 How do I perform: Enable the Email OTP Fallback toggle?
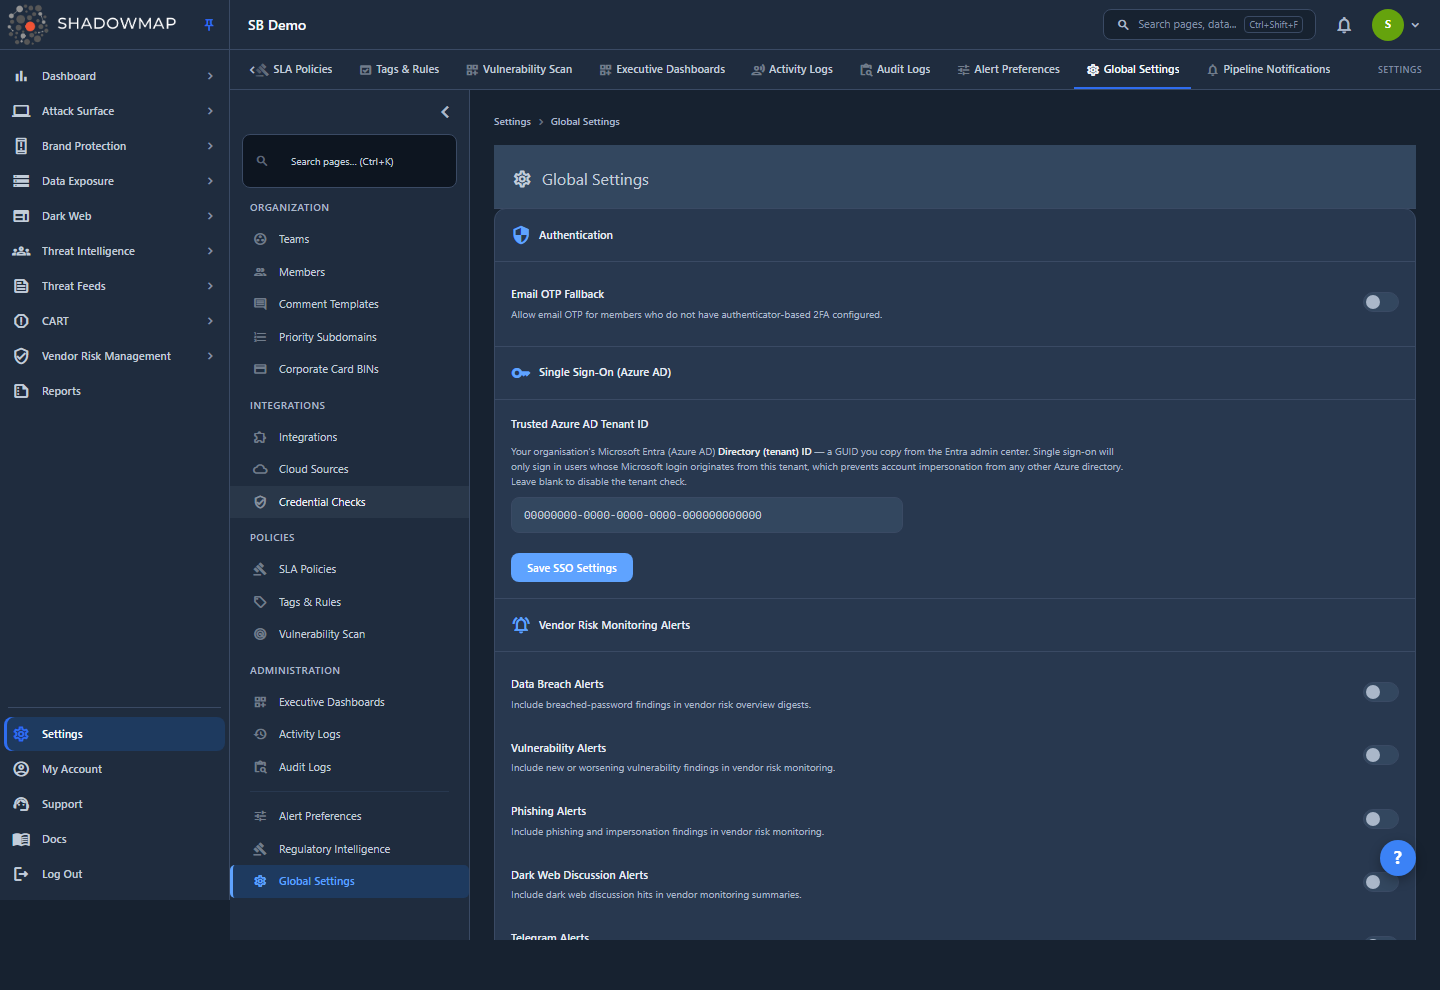point(1381,302)
